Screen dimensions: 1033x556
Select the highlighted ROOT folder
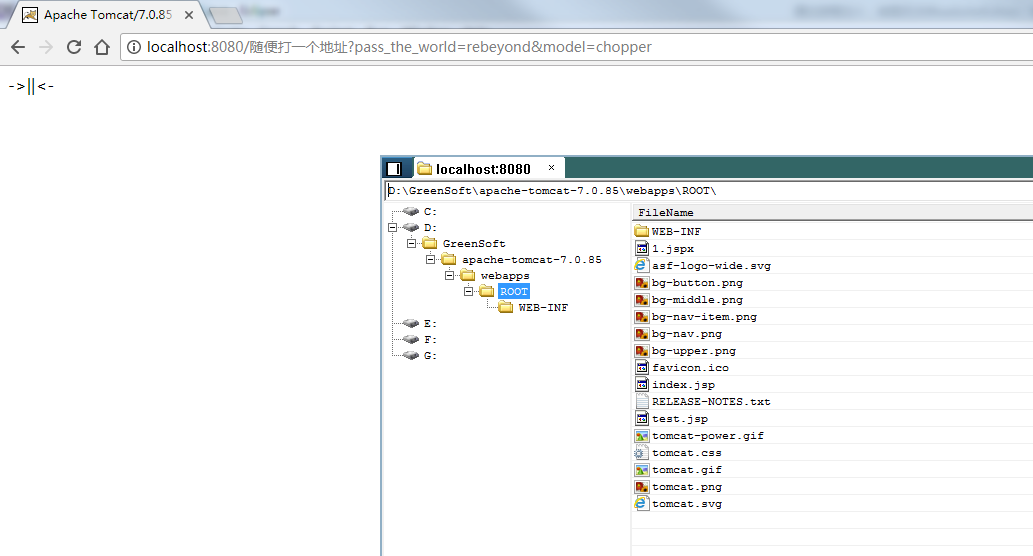(x=514, y=291)
